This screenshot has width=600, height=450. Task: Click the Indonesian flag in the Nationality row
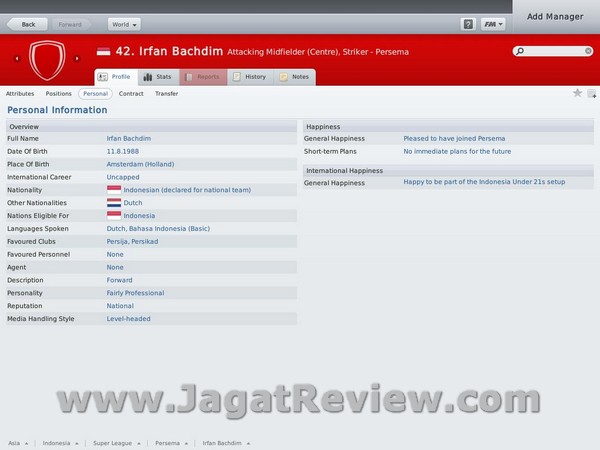[114, 190]
